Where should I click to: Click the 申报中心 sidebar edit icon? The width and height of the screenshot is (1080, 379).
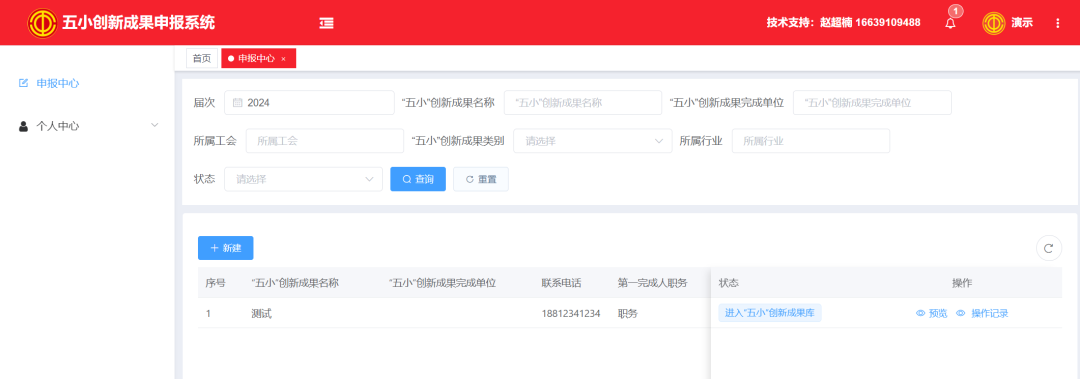pyautogui.click(x=23, y=83)
